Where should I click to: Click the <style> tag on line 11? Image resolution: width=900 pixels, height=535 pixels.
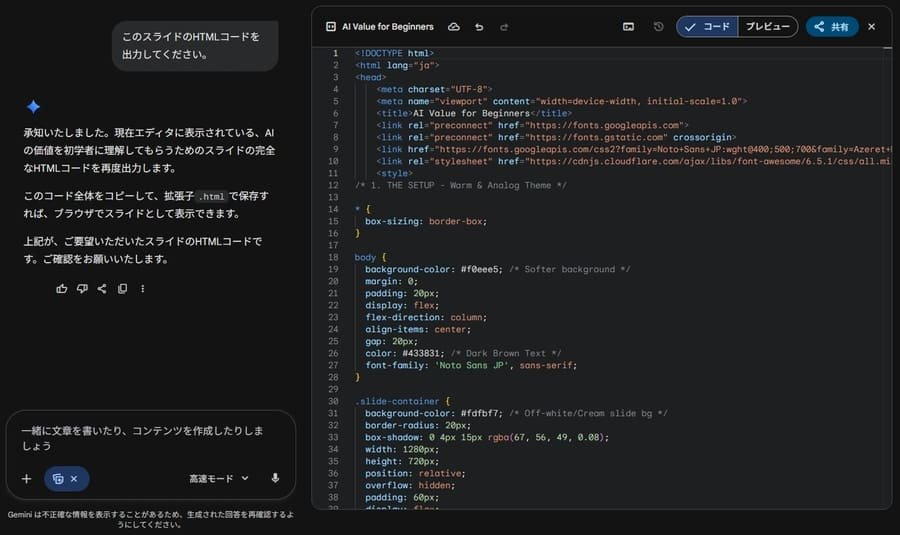click(394, 173)
